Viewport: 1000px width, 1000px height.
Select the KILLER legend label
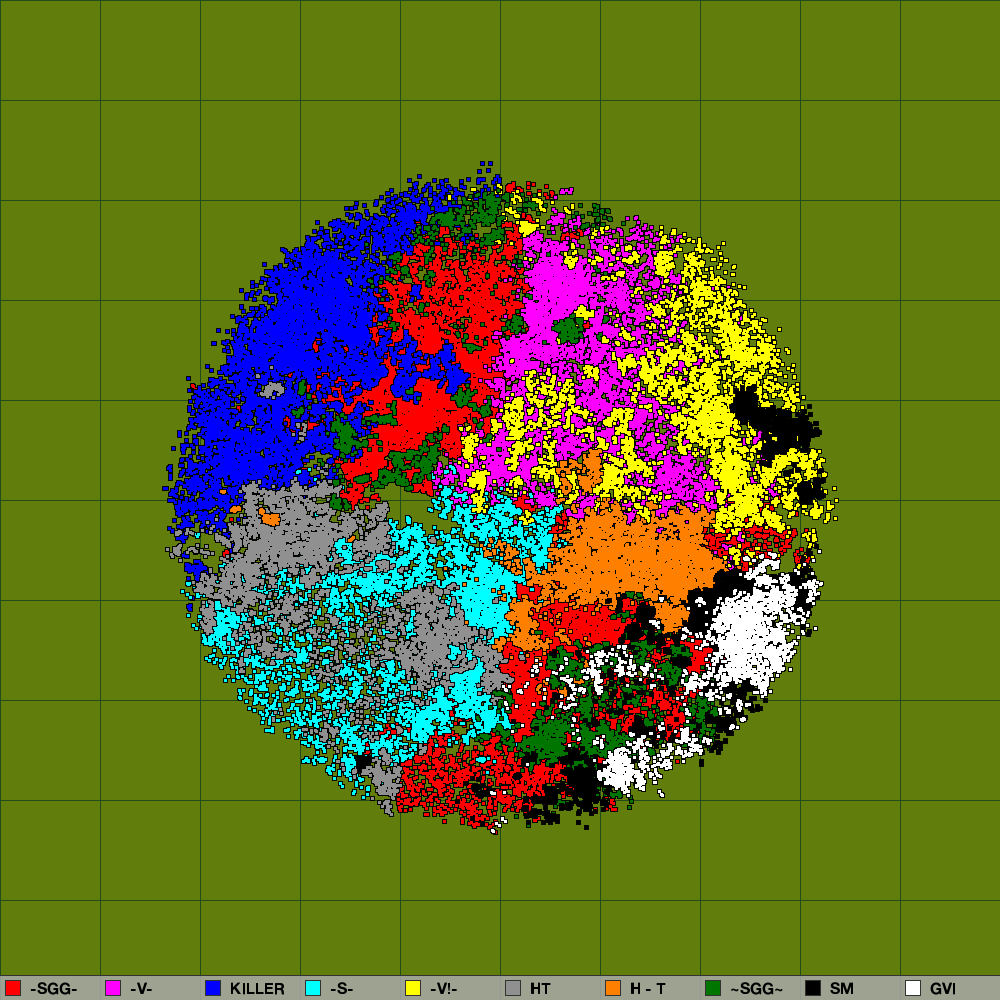257,989
